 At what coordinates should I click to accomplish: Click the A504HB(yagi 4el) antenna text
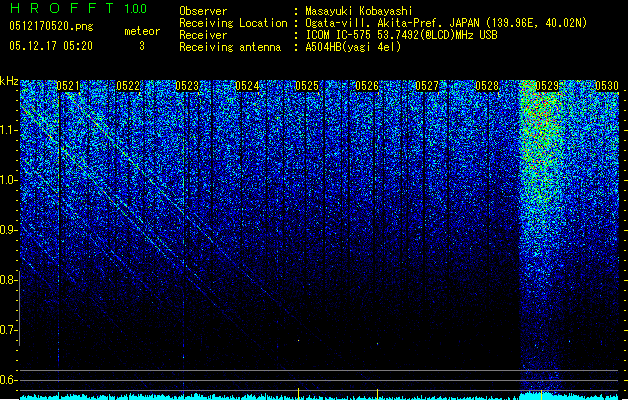point(353,47)
